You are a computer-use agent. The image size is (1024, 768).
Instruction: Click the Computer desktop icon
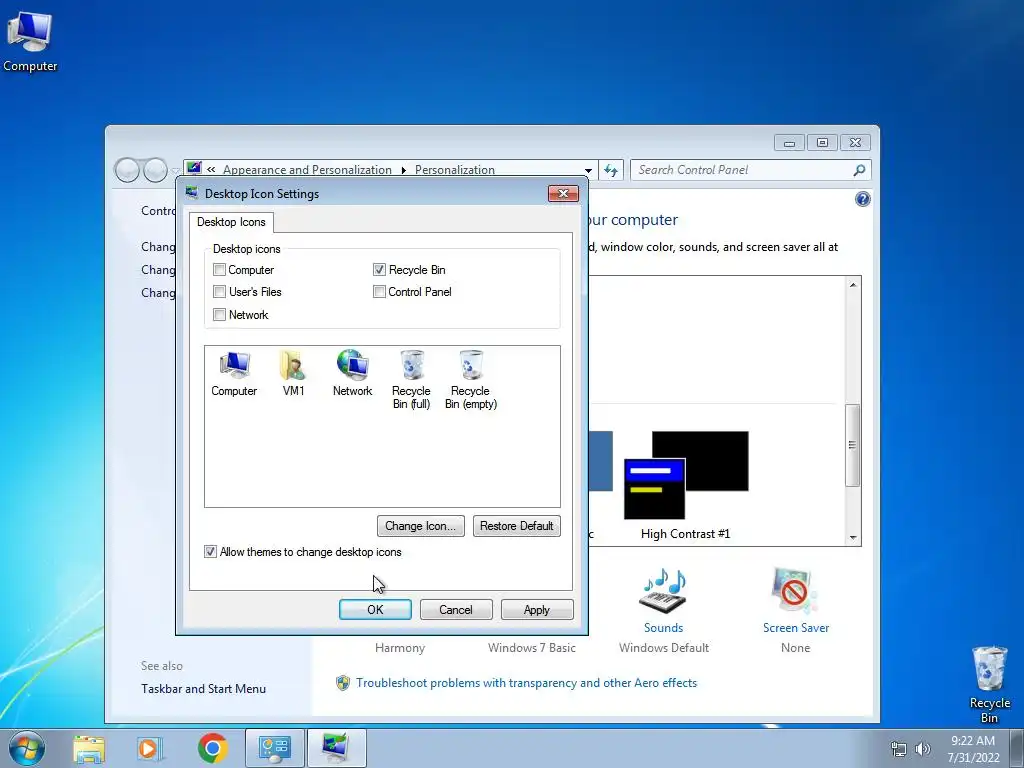pyautogui.click(x=29, y=40)
